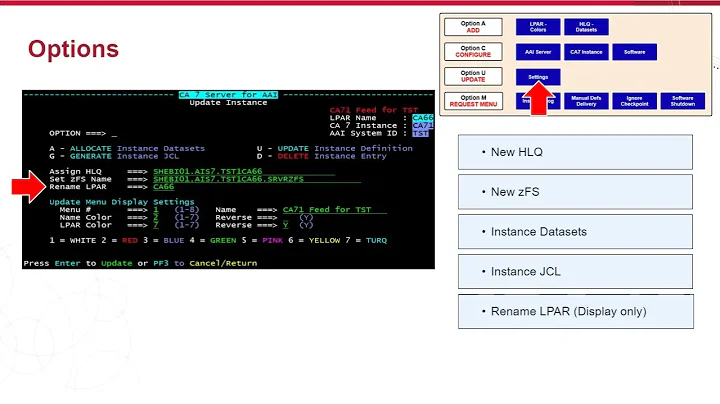Click the YELLOW color legend entry
Viewport: 720px width, 404px height.
pos(324,241)
